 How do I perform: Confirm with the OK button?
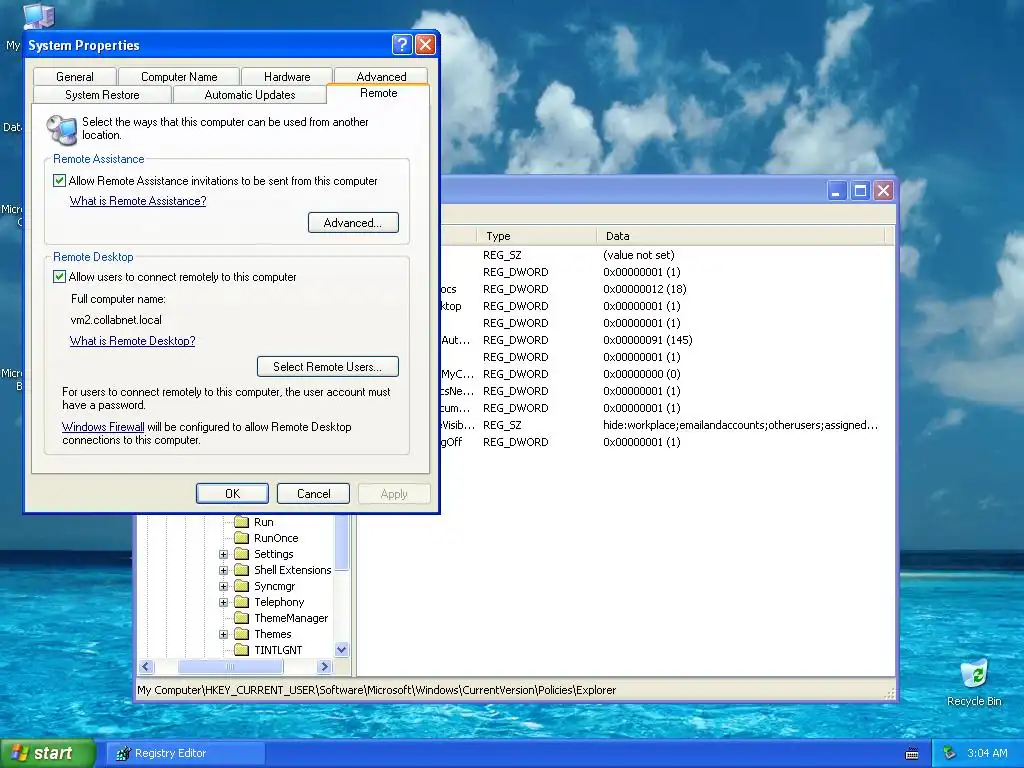tap(232, 494)
